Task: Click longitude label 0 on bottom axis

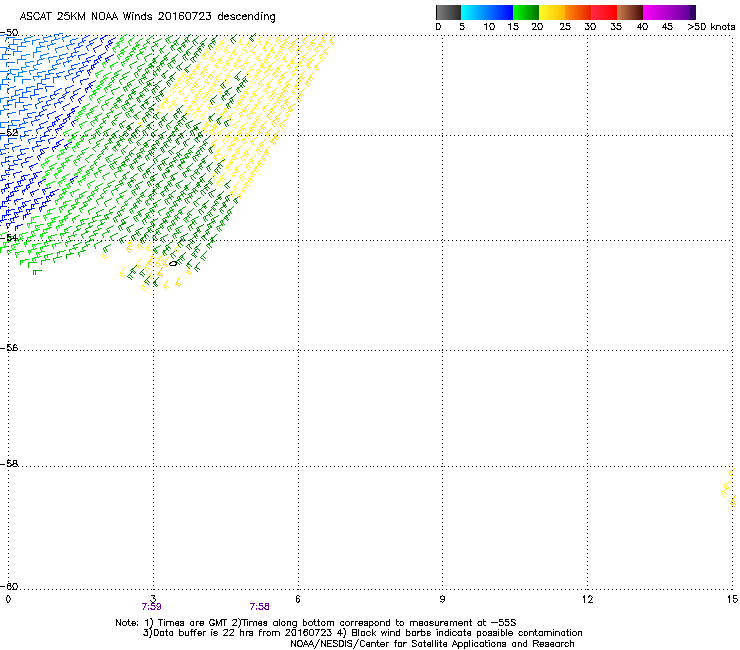Action: (8, 599)
